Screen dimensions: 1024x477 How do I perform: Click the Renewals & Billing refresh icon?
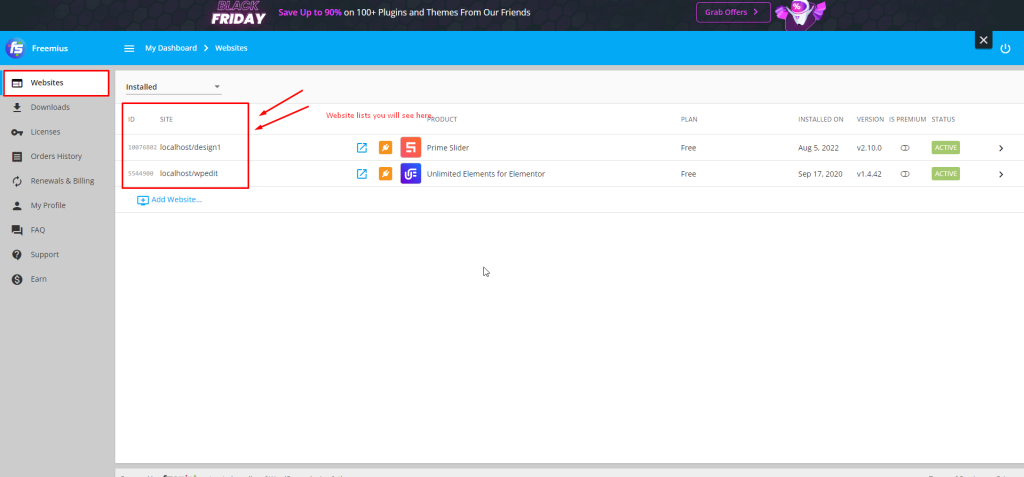coord(18,181)
